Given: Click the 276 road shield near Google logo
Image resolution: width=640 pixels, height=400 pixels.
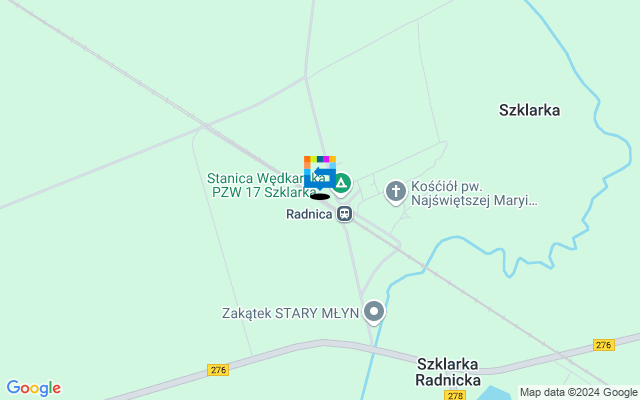Looking at the screenshot, I should (218, 370).
